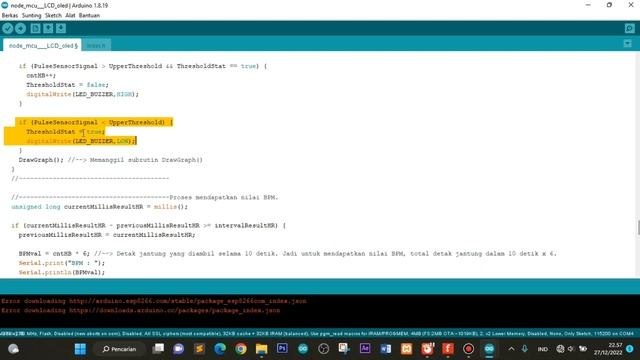Open the weather widget in taskbar
This screenshot has width=640, height=360.
point(13,349)
